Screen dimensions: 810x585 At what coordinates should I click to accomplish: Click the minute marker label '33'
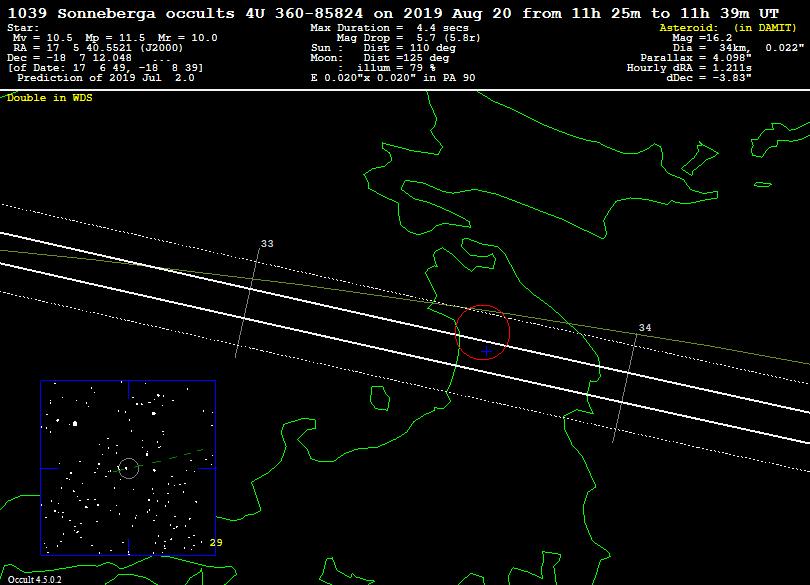pyautogui.click(x=267, y=243)
